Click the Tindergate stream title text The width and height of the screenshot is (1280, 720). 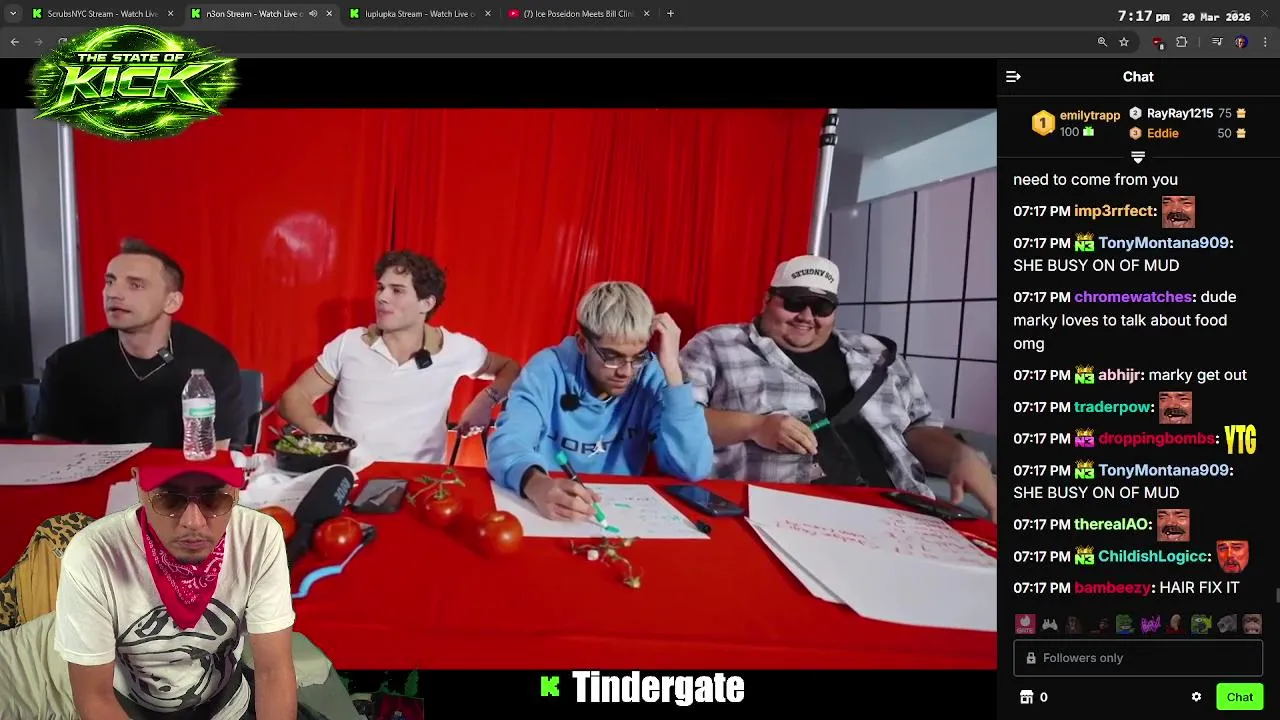tap(658, 687)
